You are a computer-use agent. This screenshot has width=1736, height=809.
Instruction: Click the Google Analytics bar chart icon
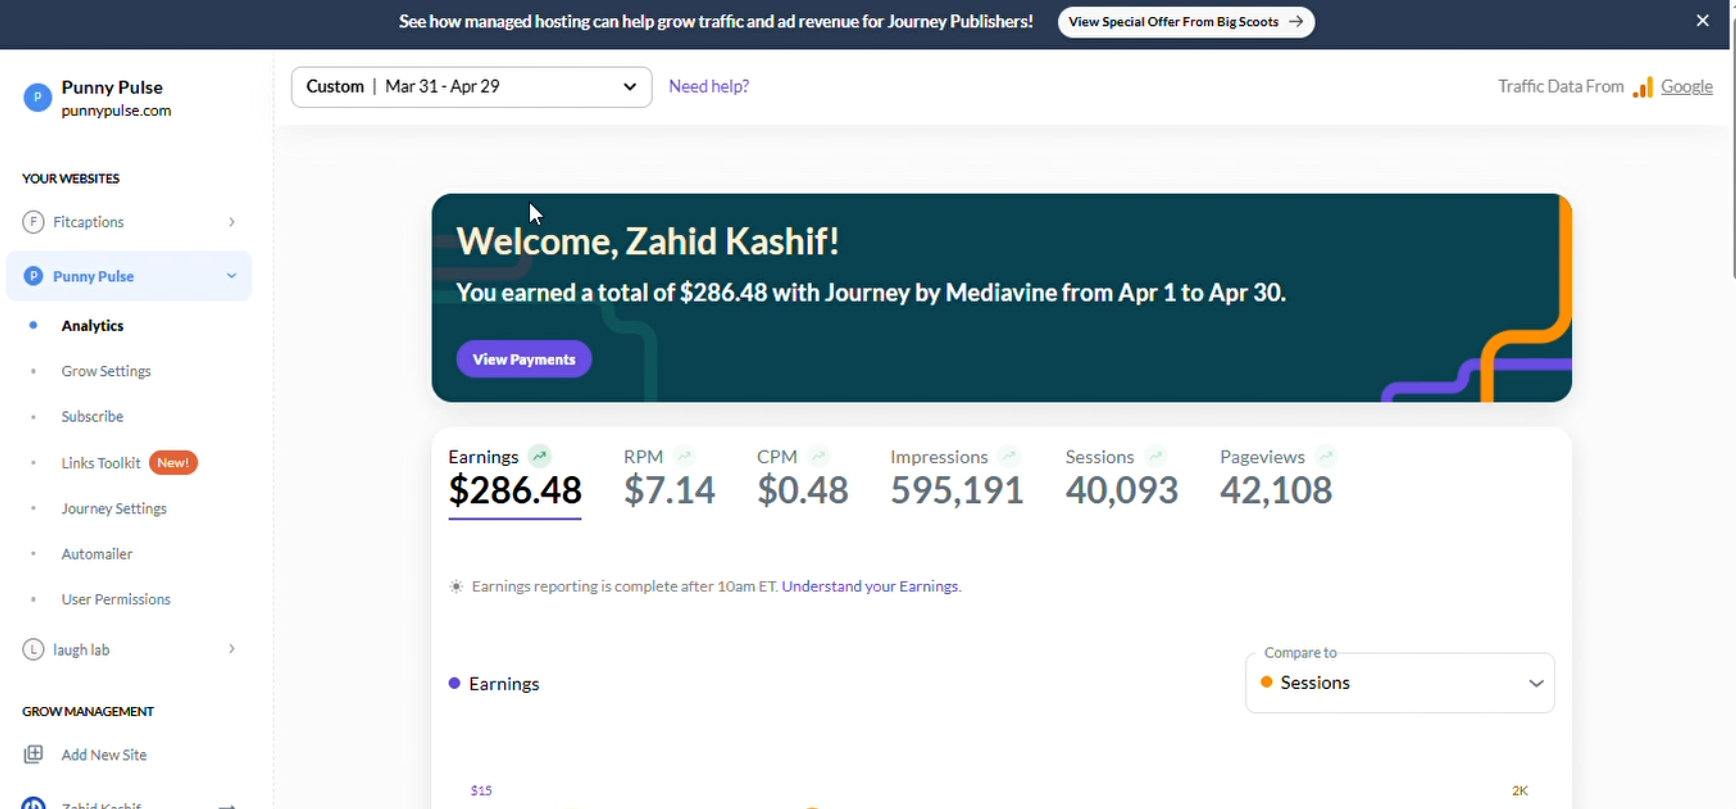1643,87
